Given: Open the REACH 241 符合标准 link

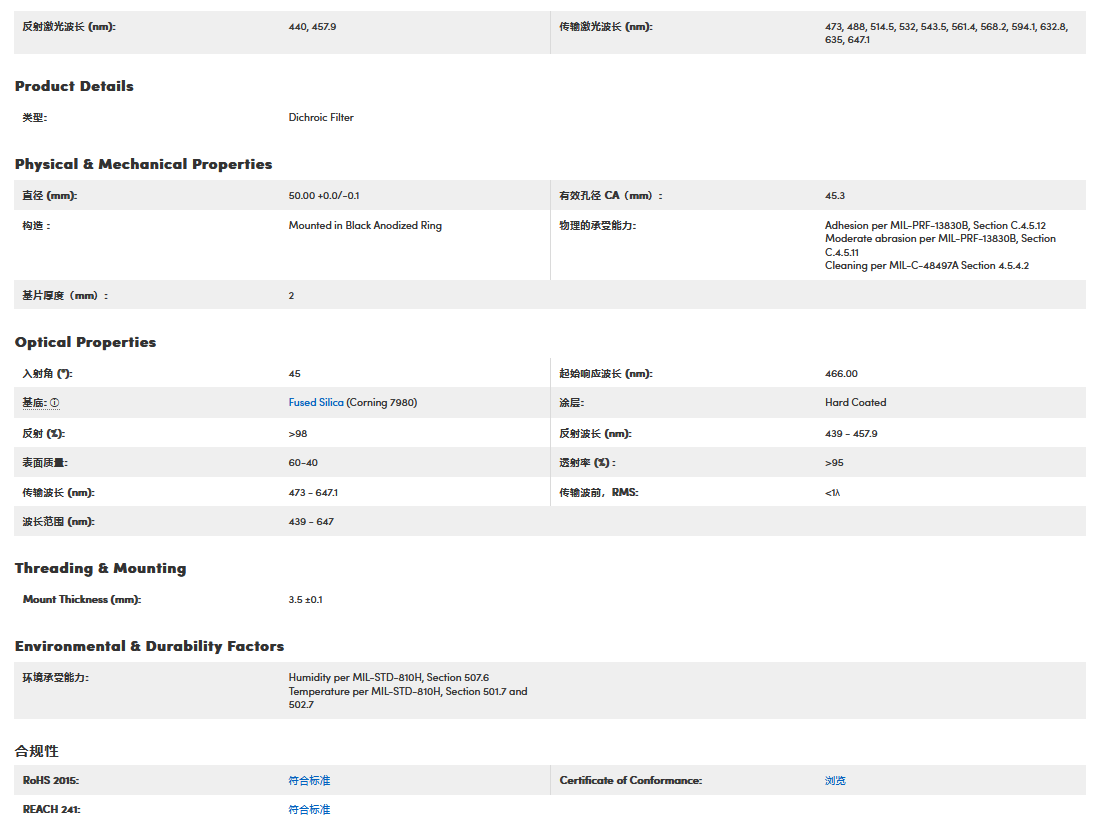Looking at the screenshot, I should (x=309, y=810).
